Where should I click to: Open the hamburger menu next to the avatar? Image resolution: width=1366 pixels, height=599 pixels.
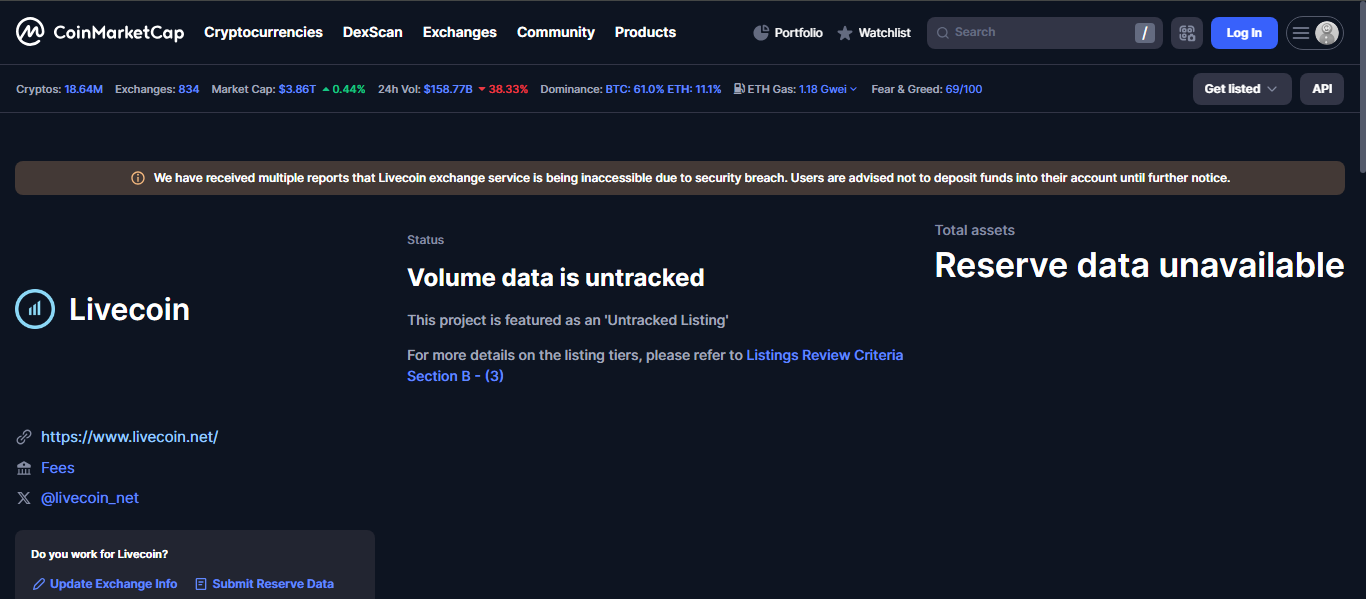click(x=1303, y=32)
